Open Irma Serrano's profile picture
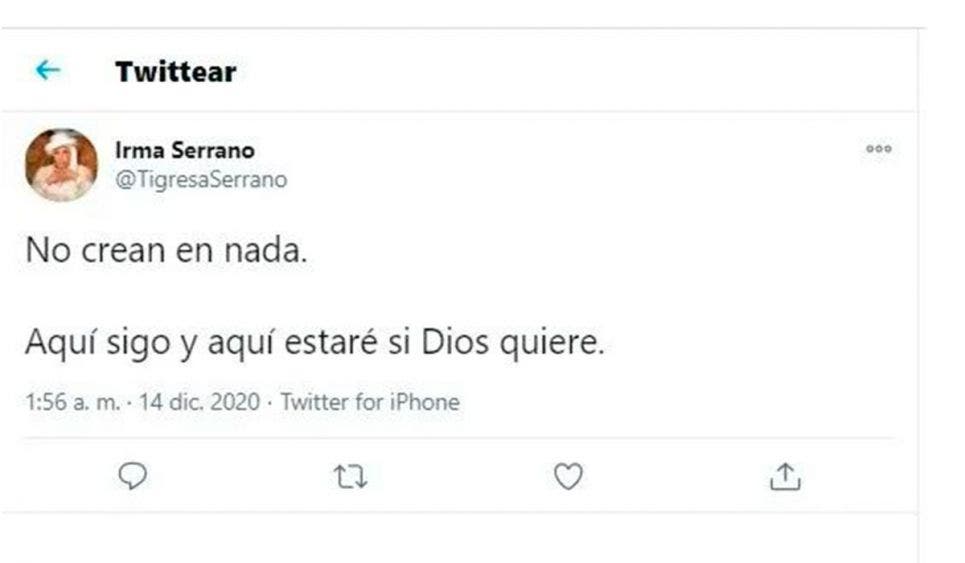 [61, 165]
